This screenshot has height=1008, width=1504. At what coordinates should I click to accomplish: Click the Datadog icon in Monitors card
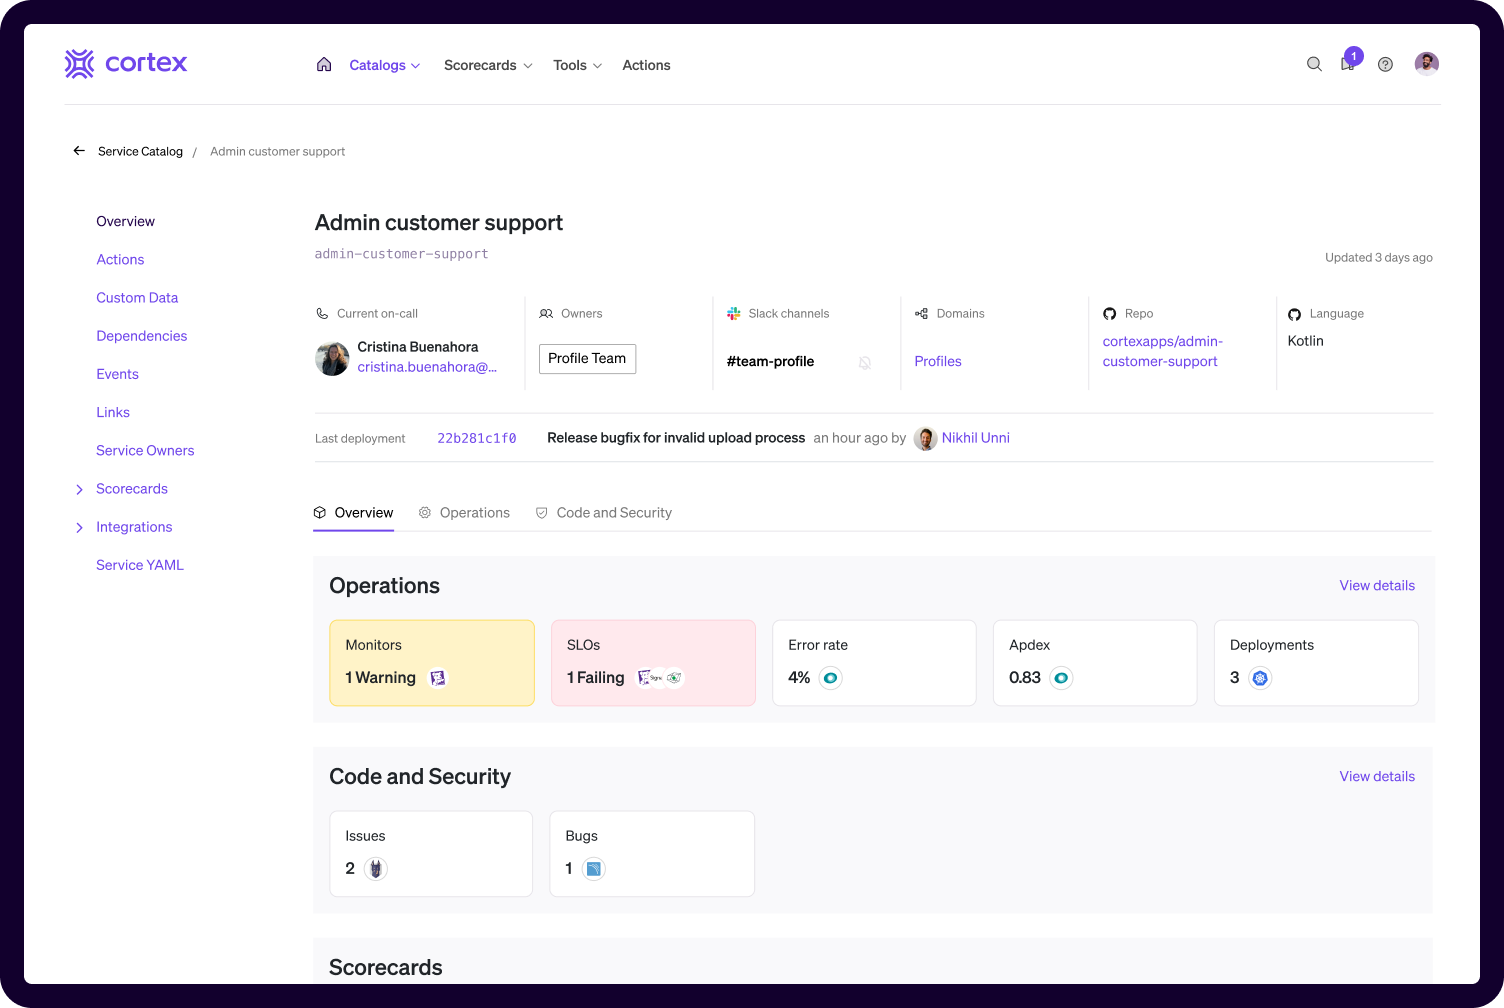[x=437, y=678]
